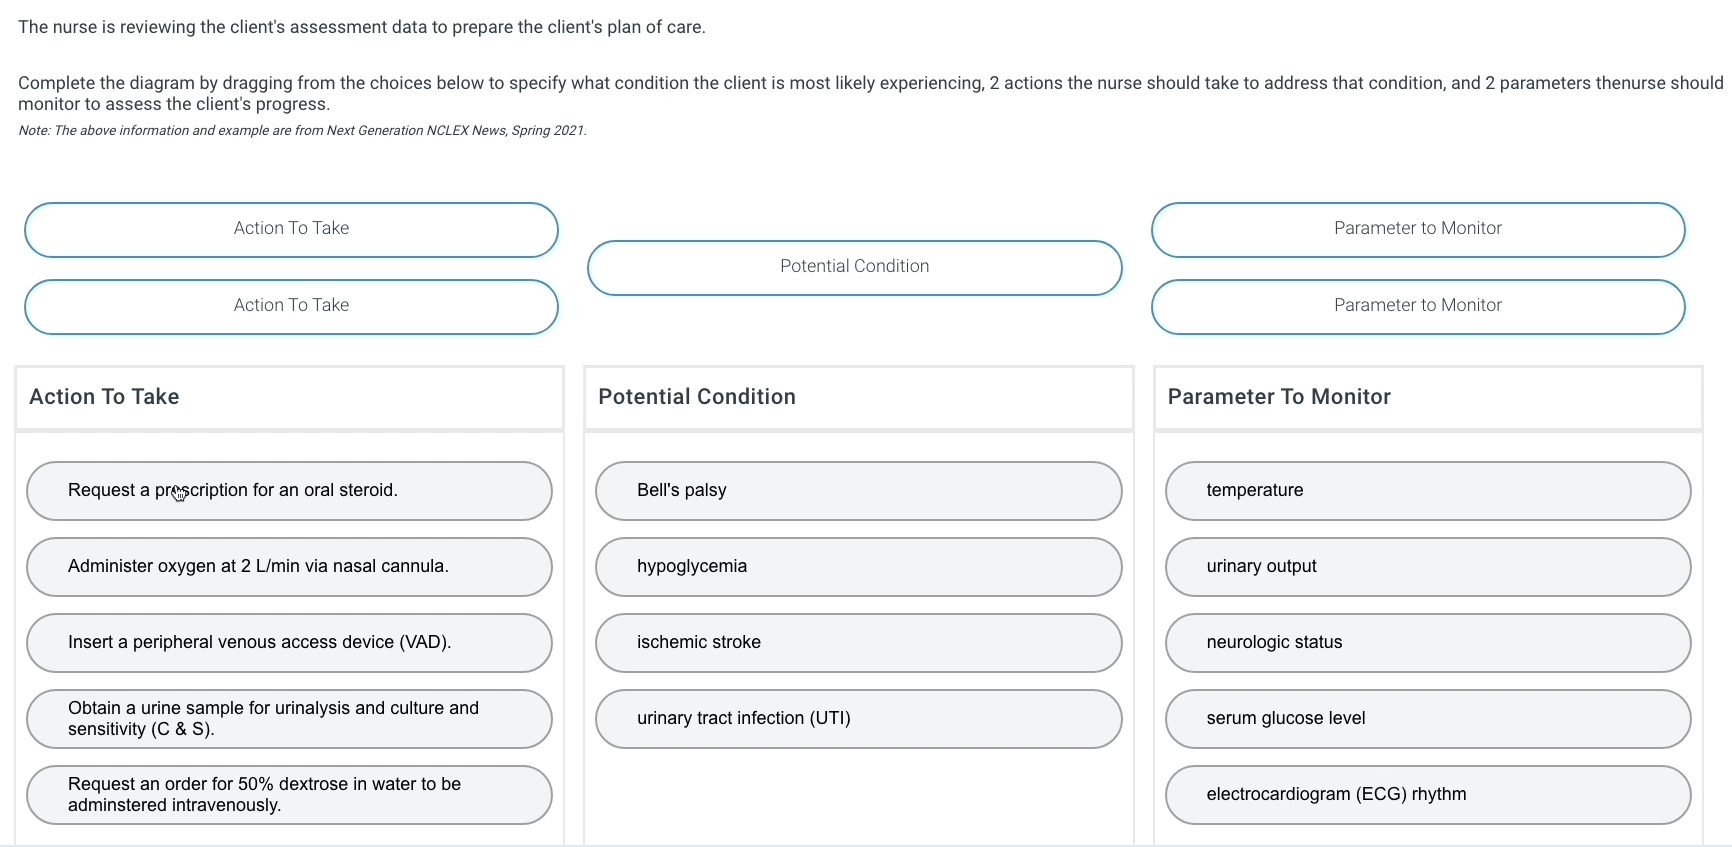This screenshot has height=847, width=1732.
Task: Click the first Action To Take drop slot
Action: click(x=291, y=229)
